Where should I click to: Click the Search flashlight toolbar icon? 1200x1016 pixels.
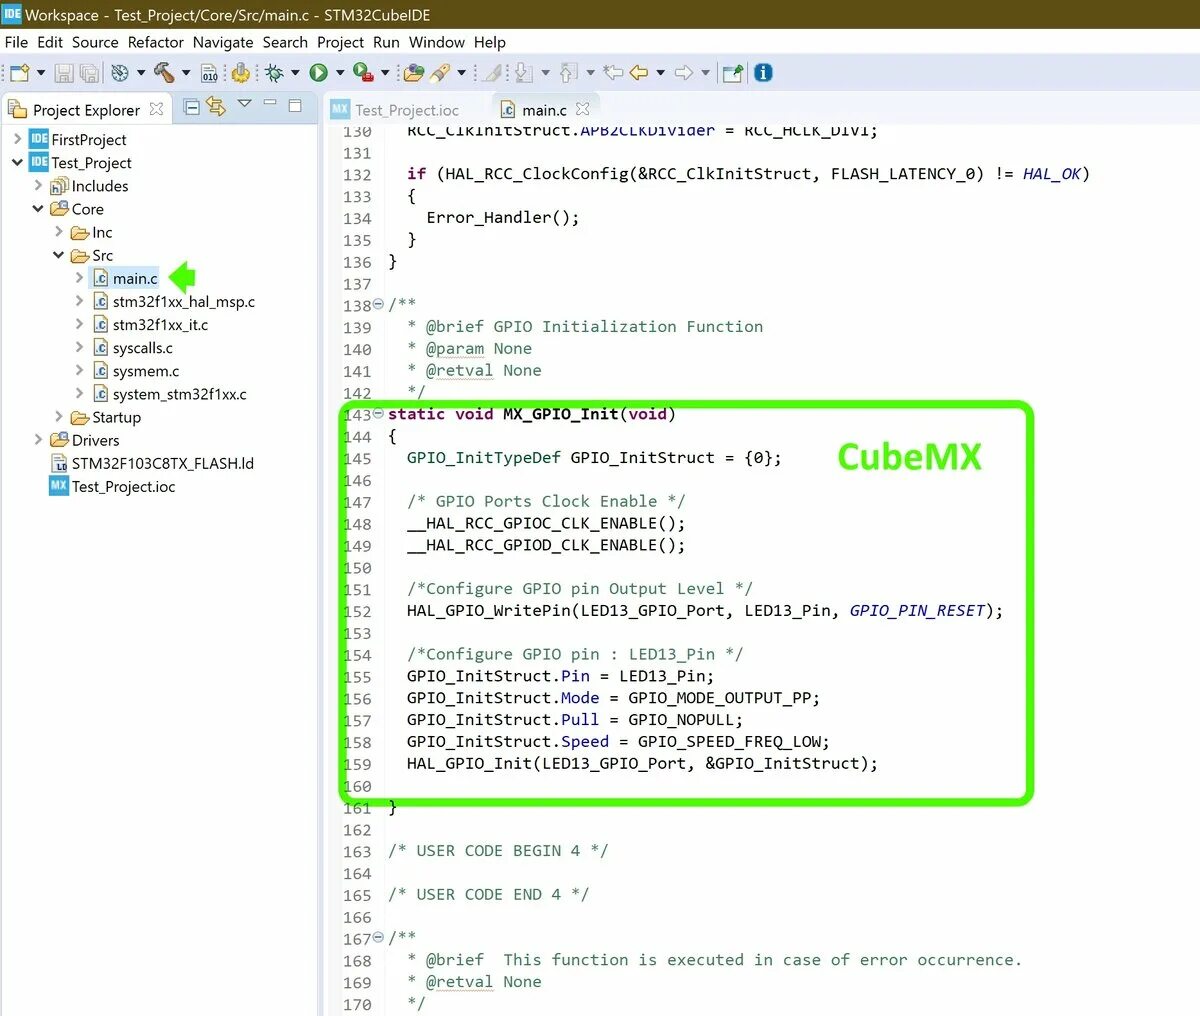(x=440, y=73)
